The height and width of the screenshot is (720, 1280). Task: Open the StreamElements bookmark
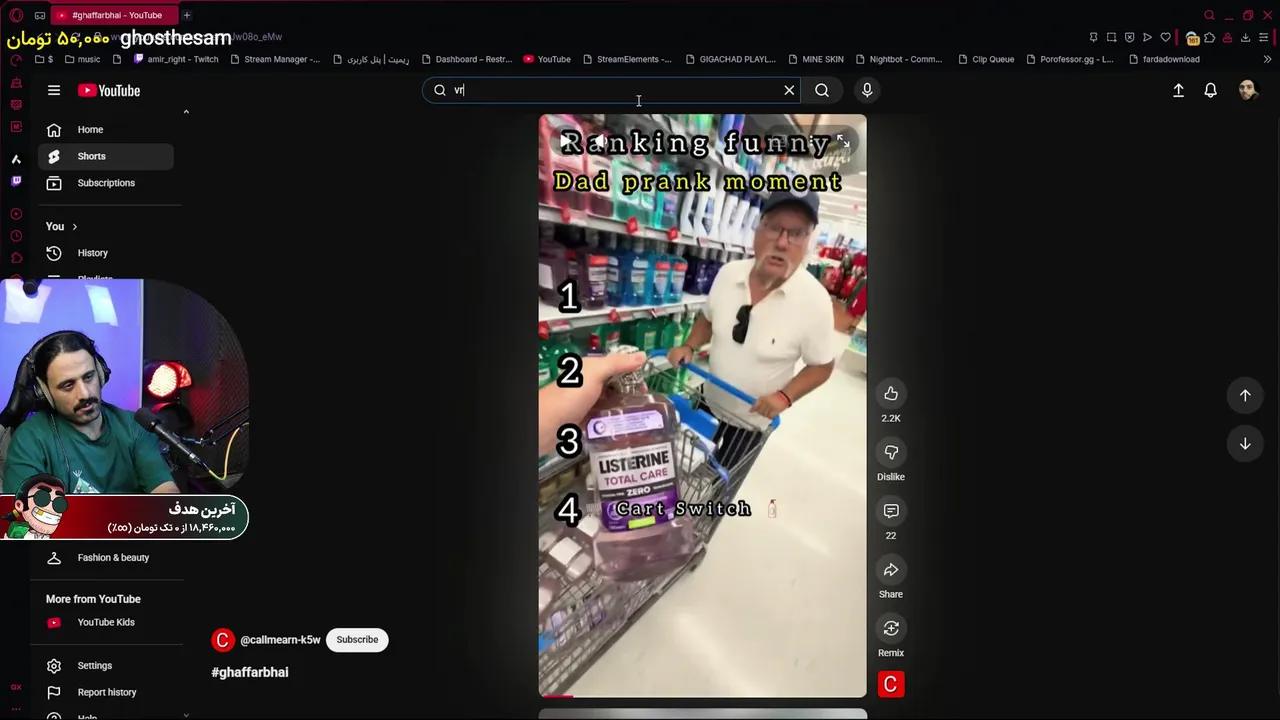pos(627,59)
